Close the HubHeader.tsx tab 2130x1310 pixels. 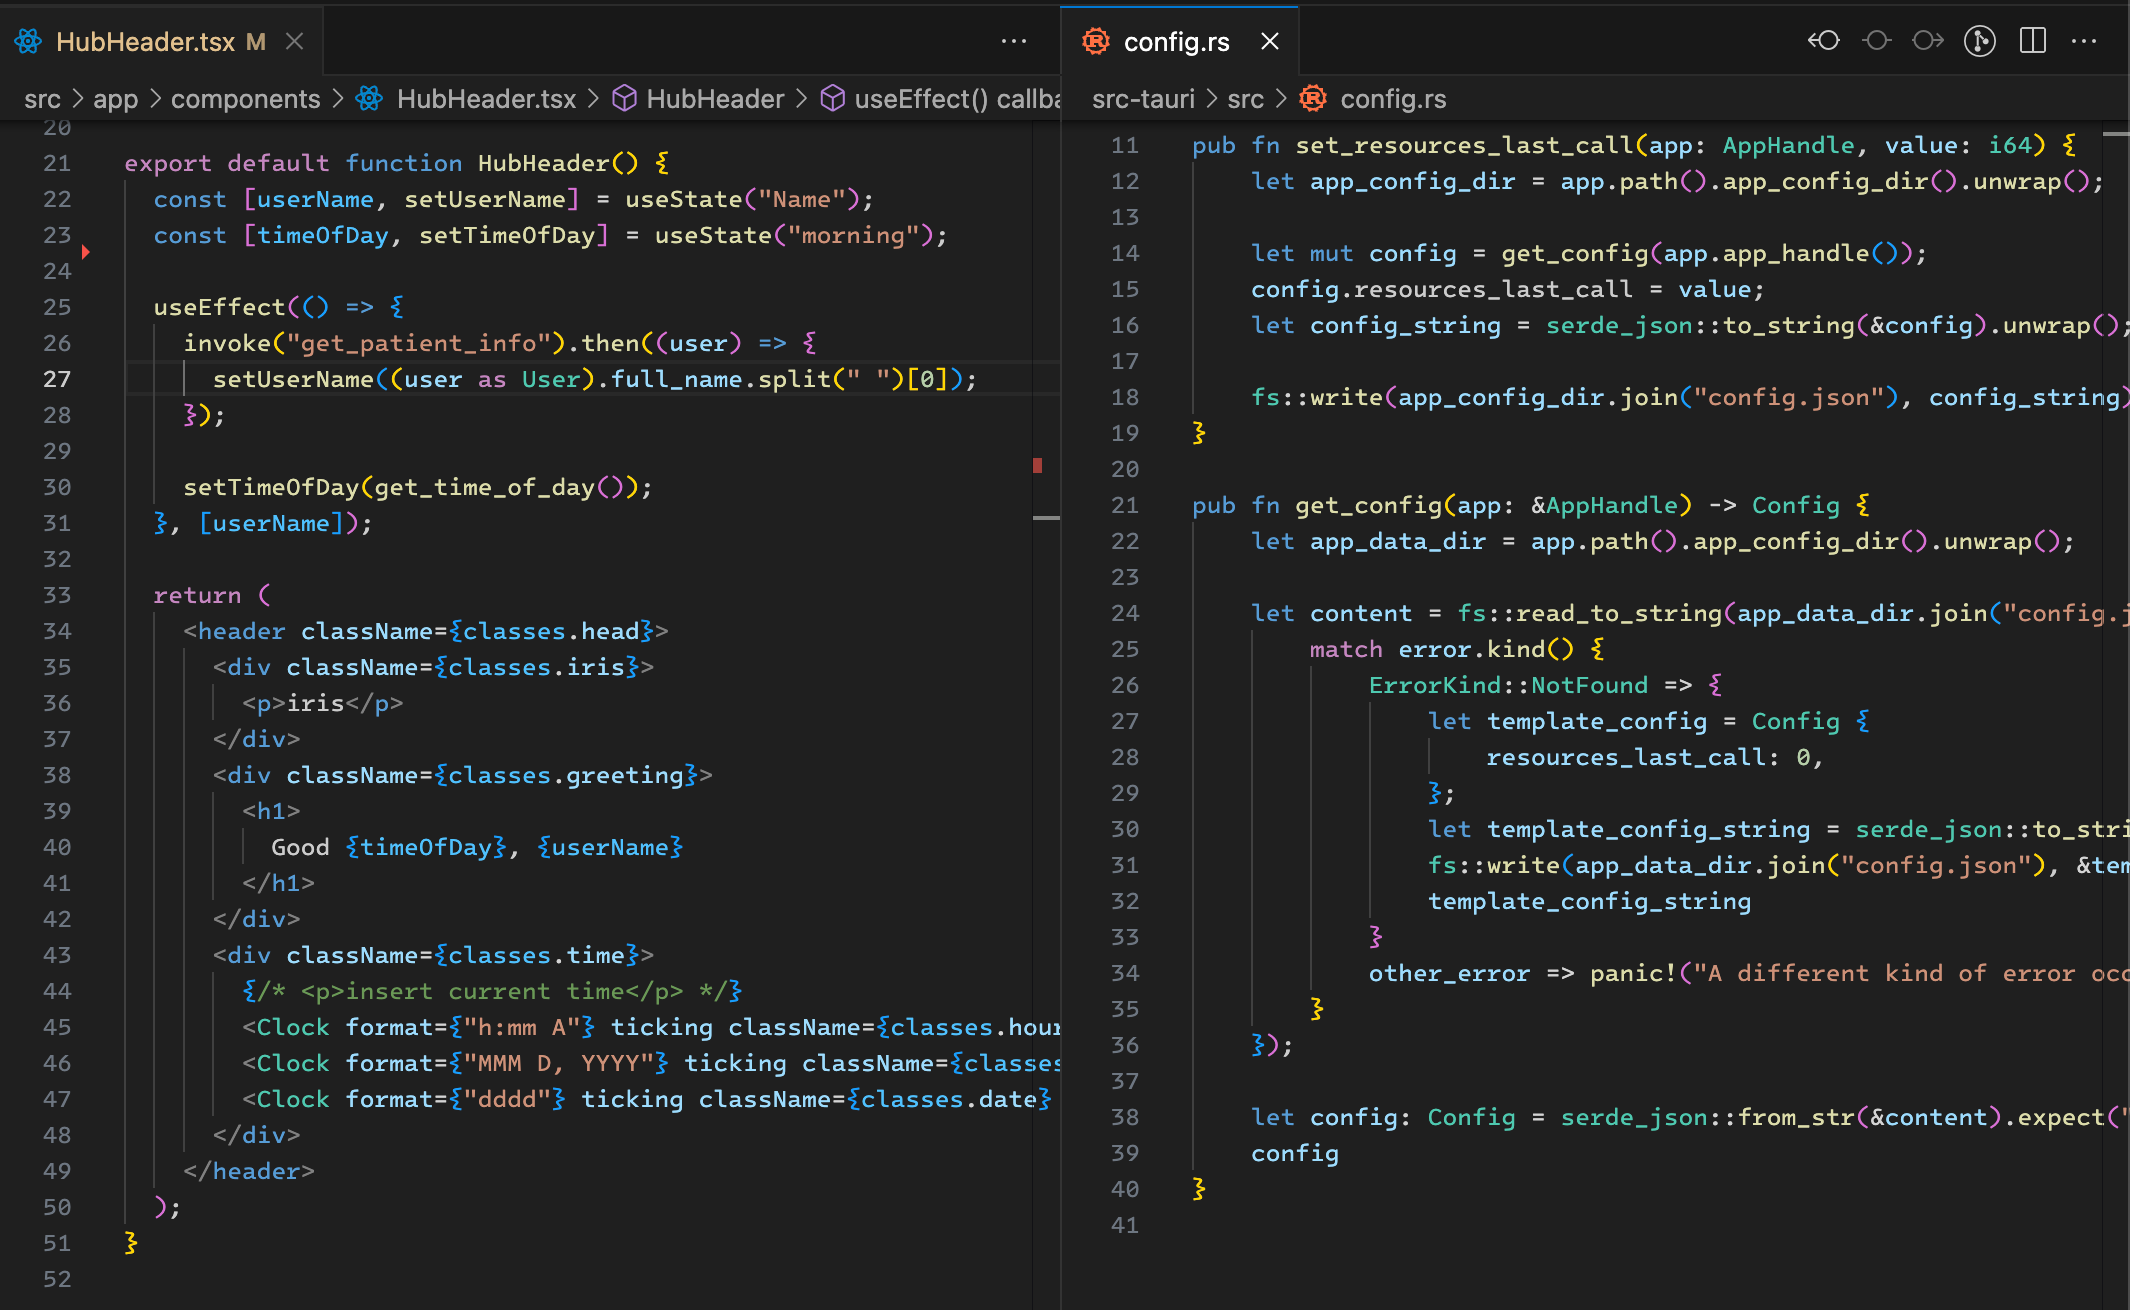[294, 41]
